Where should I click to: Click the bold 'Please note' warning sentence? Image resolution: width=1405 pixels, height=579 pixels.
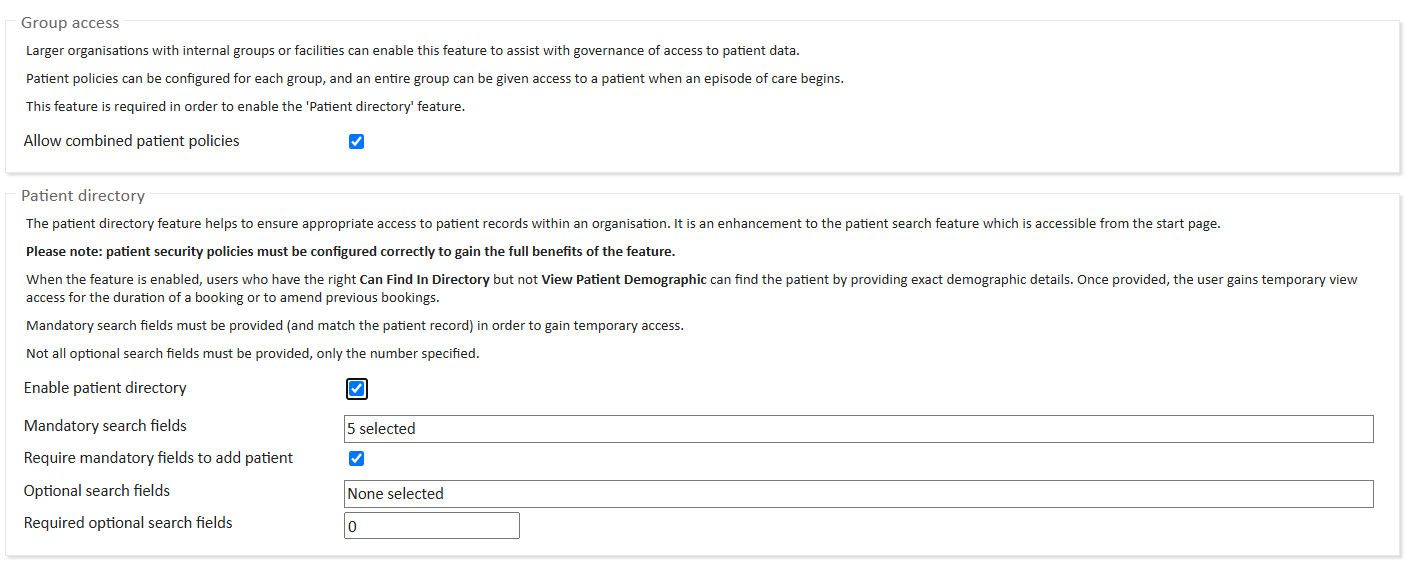(350, 251)
